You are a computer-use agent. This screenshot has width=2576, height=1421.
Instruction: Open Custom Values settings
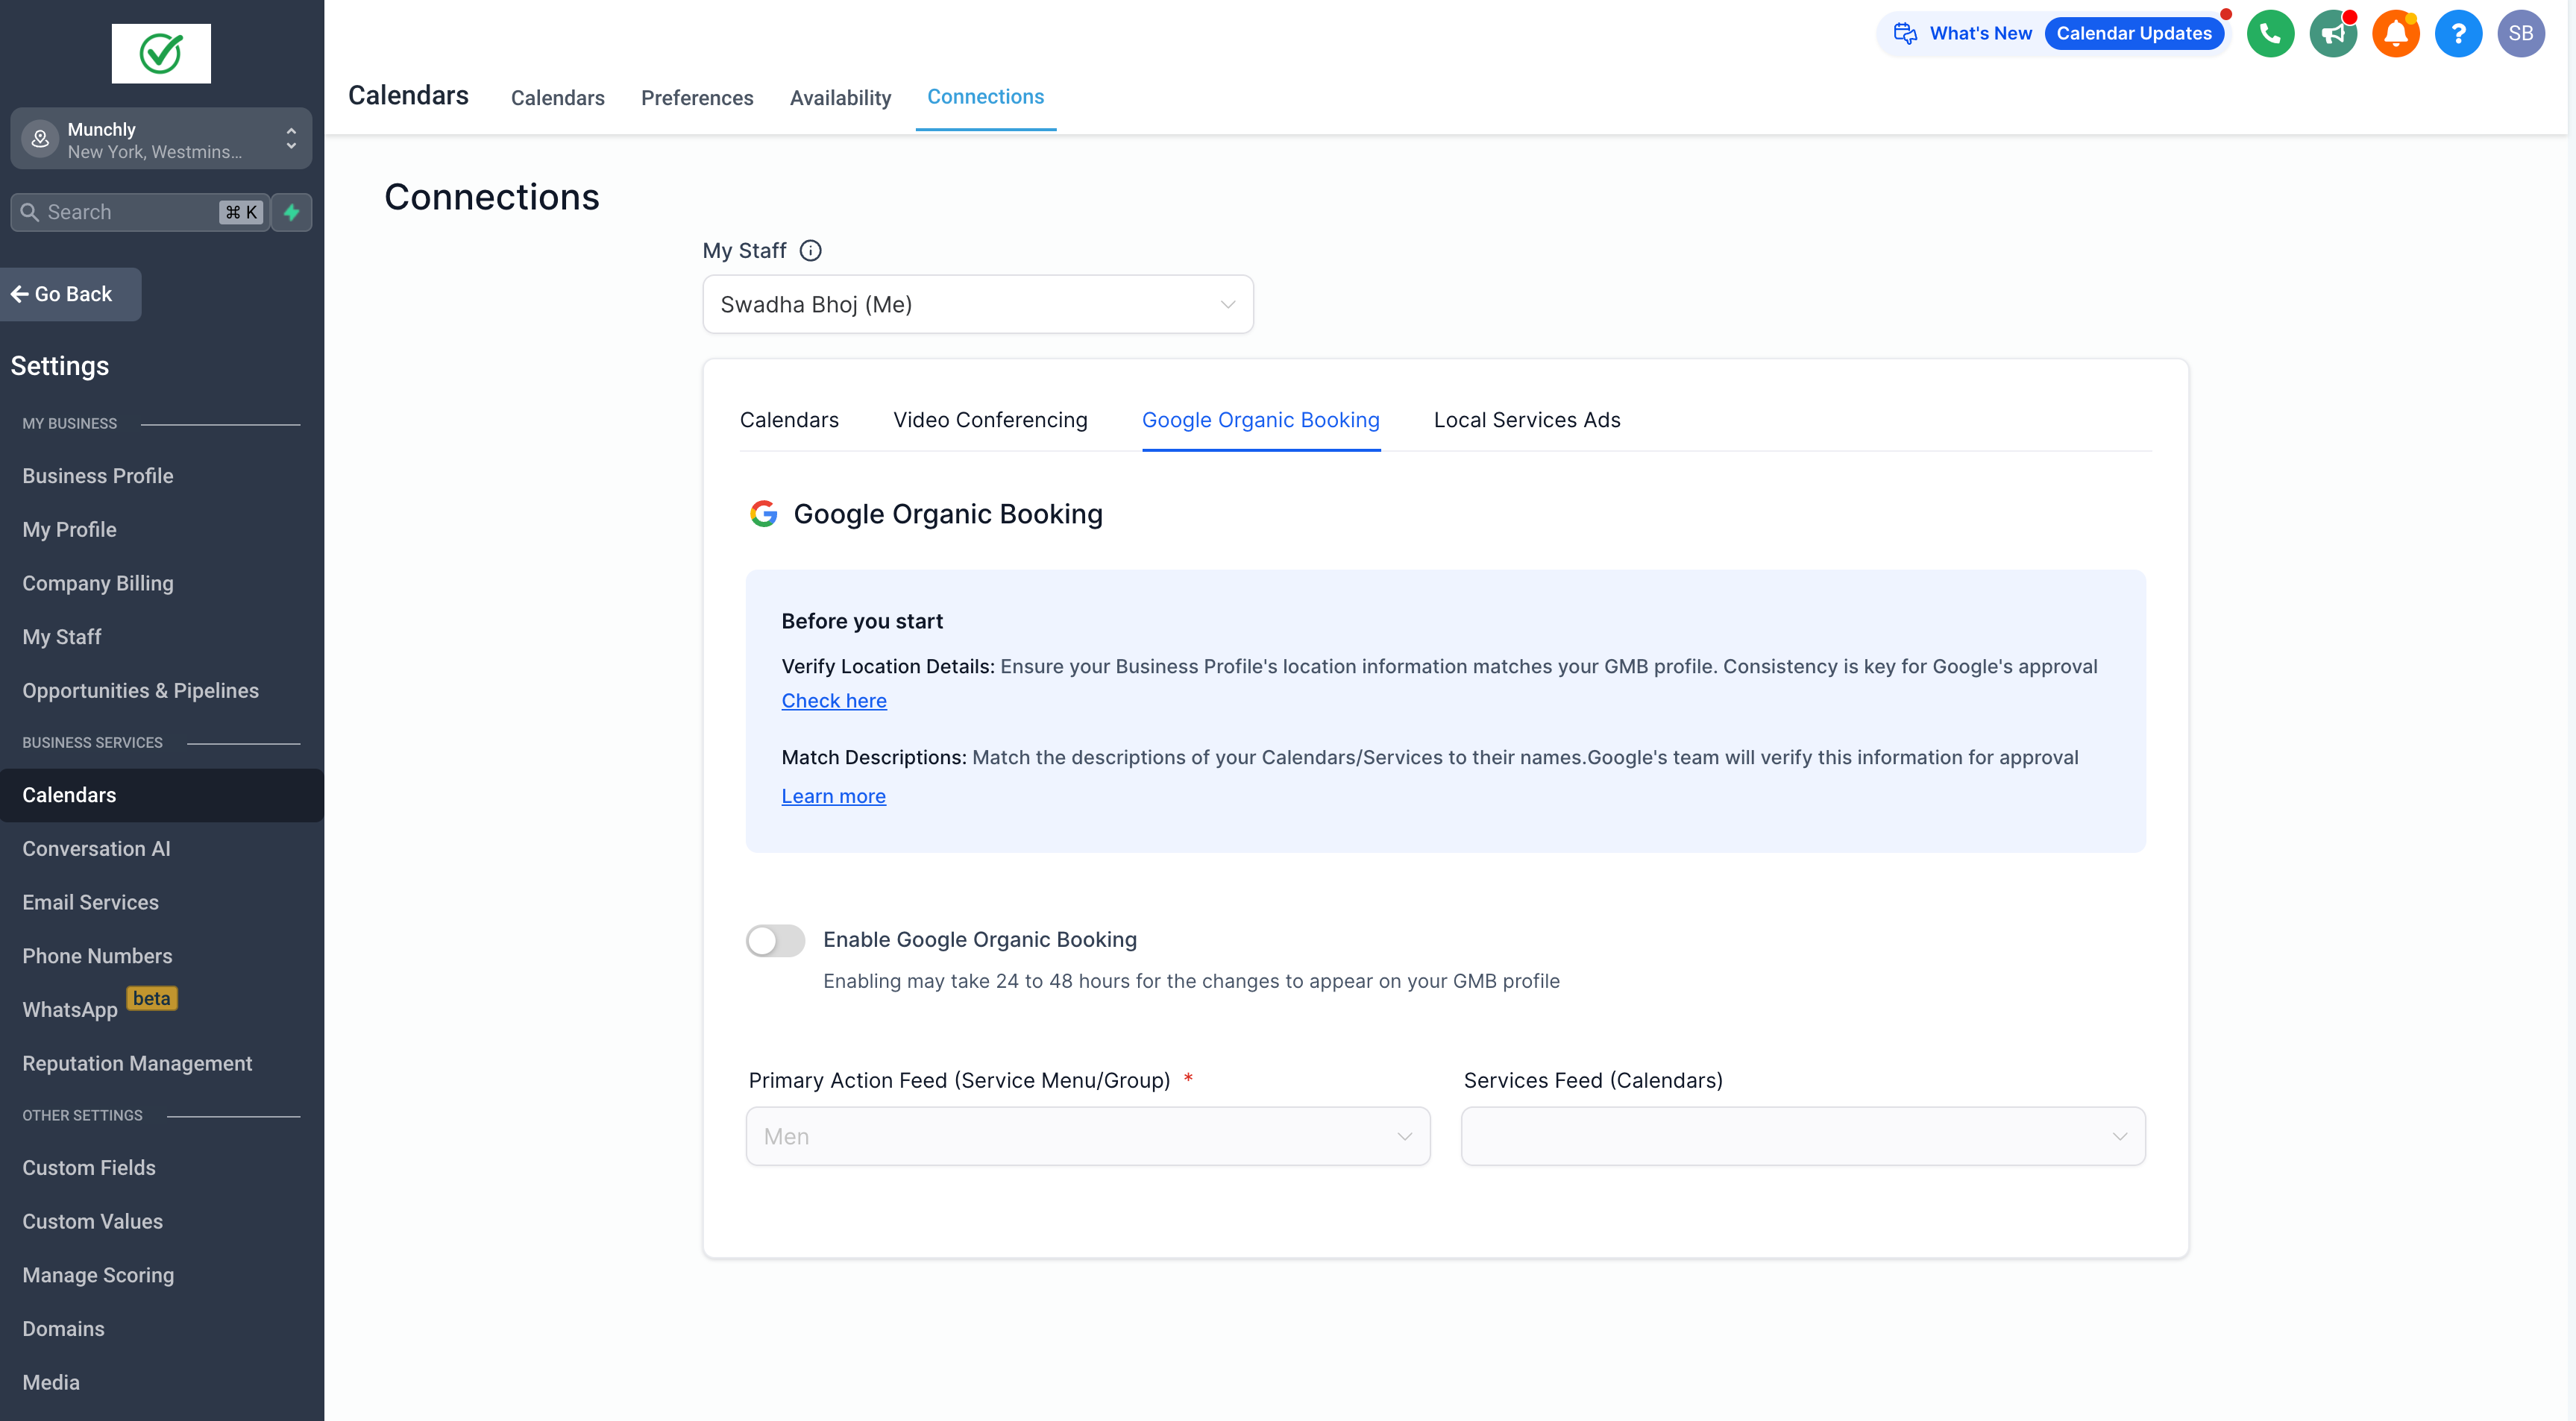click(92, 1222)
